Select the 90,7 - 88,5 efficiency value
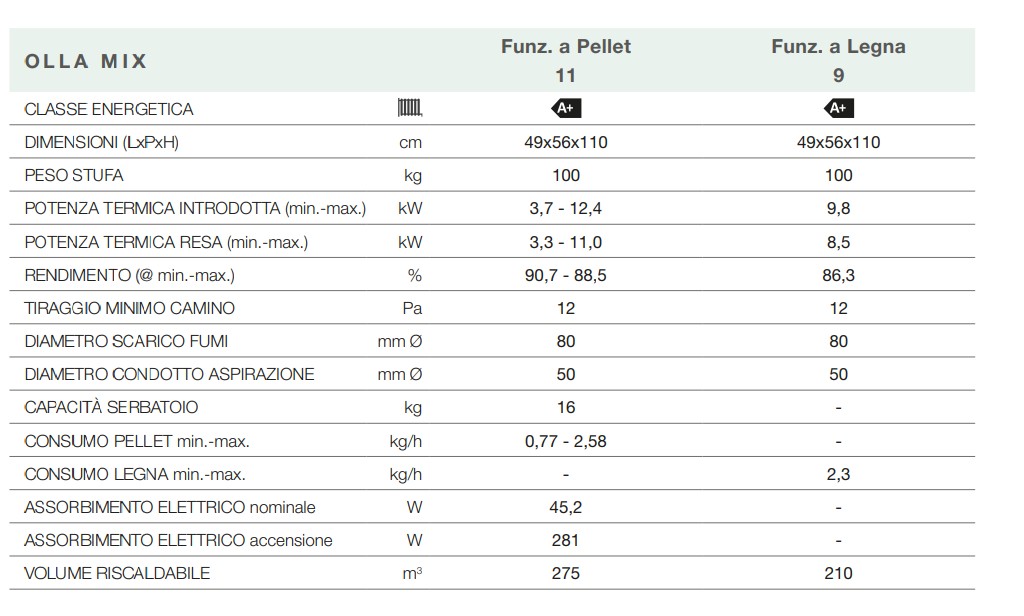1024x616 pixels. (x=566, y=275)
